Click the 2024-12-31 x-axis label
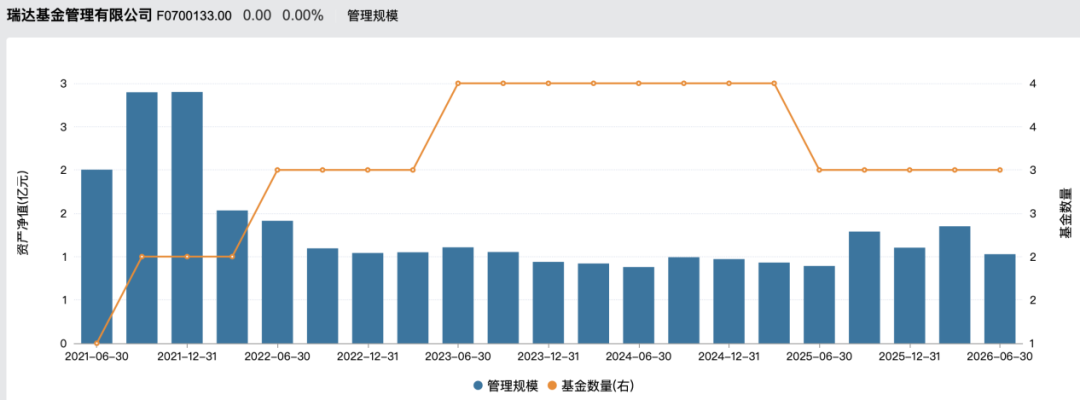This screenshot has width=1080, height=400. point(729,357)
